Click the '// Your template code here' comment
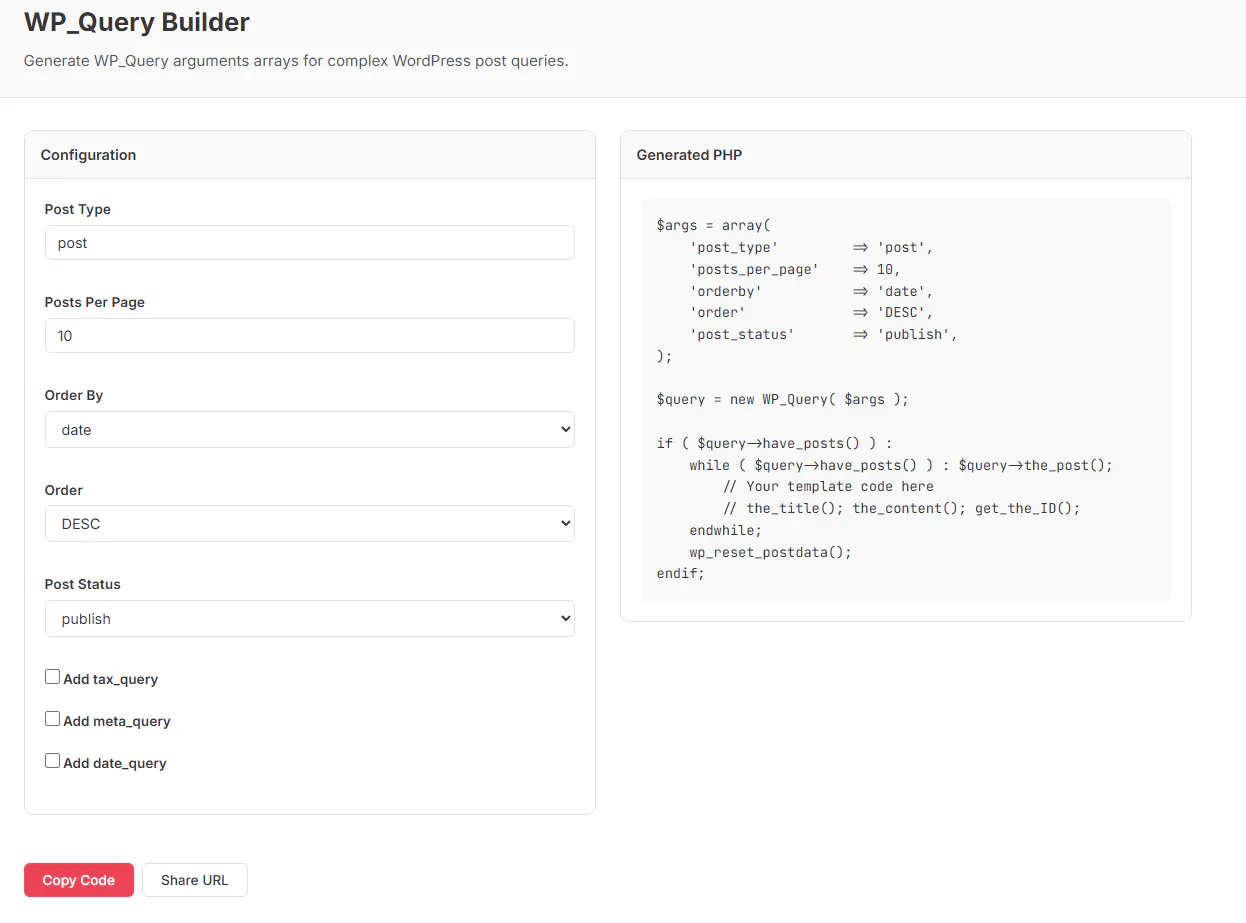Screen dimensions: 1246x923 [x=828, y=487]
